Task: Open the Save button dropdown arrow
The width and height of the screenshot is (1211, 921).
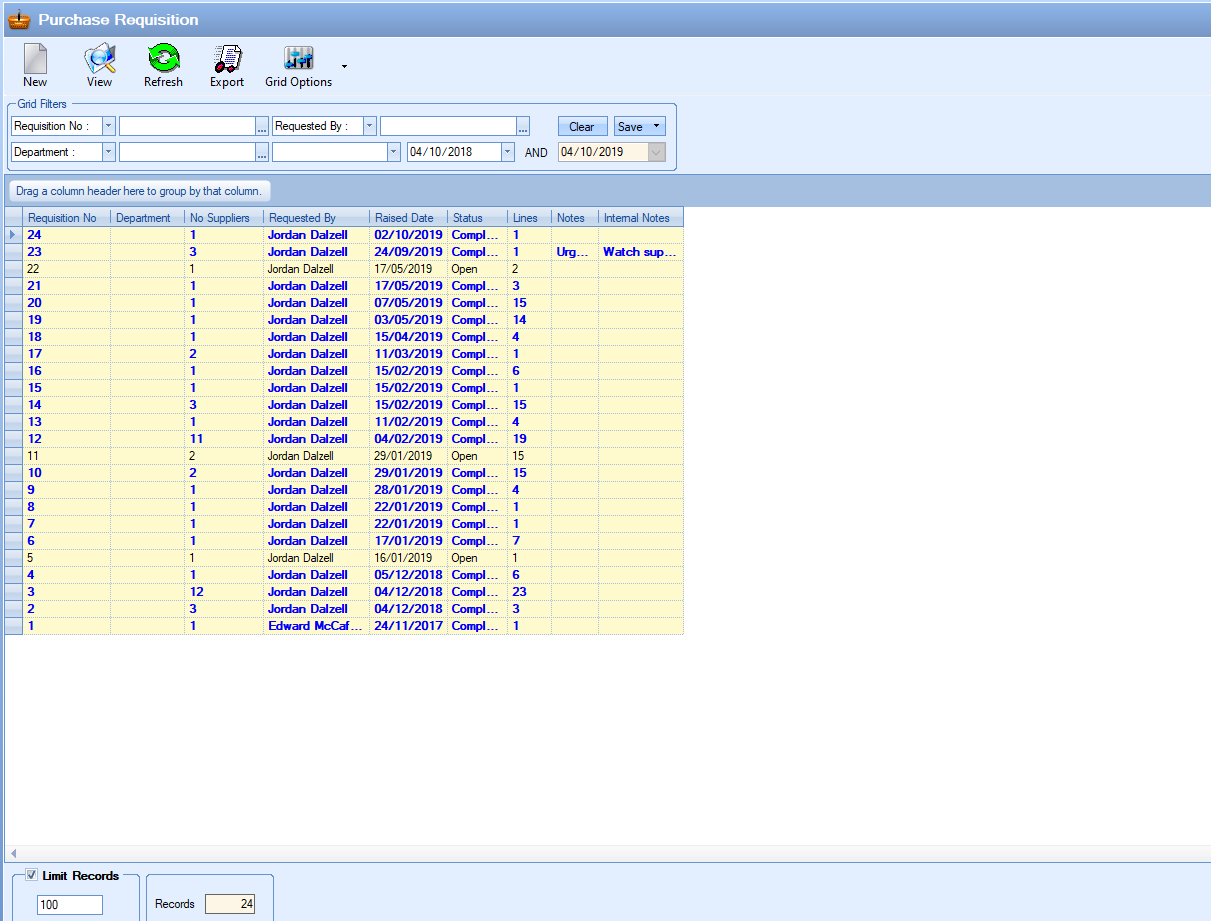Action: [x=656, y=127]
